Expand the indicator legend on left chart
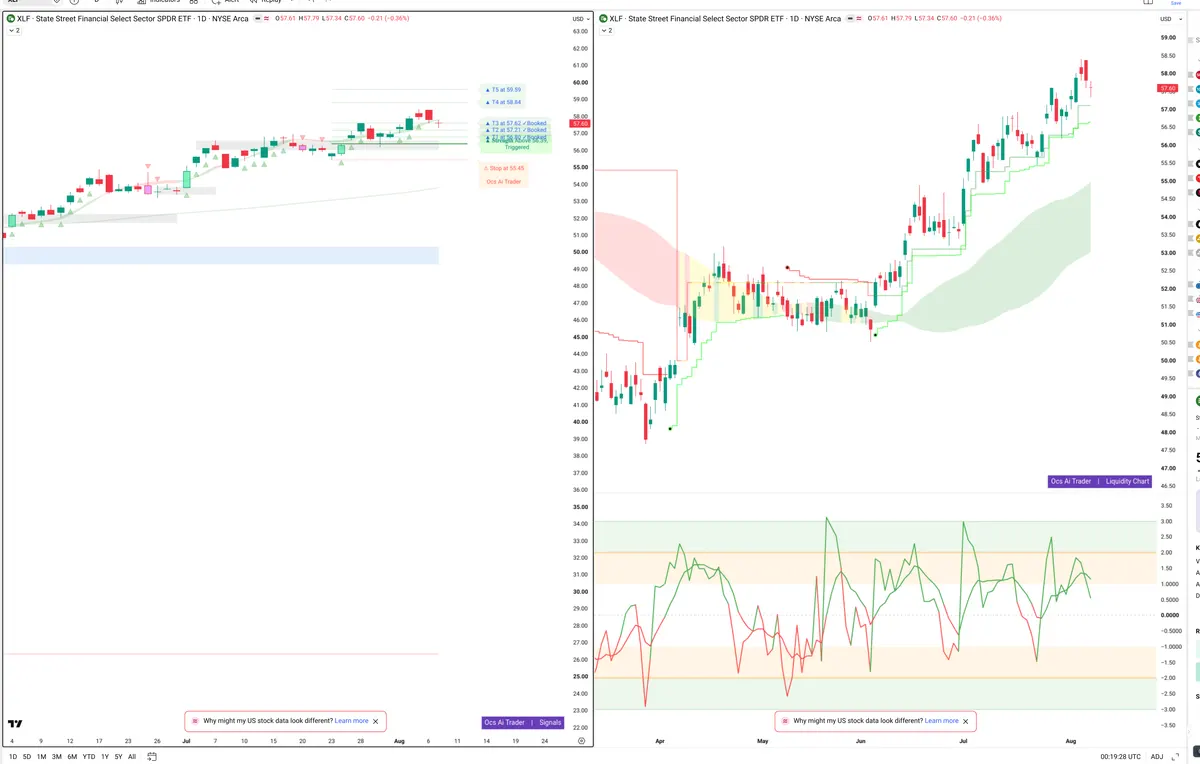The image size is (1200, 764). (13, 31)
